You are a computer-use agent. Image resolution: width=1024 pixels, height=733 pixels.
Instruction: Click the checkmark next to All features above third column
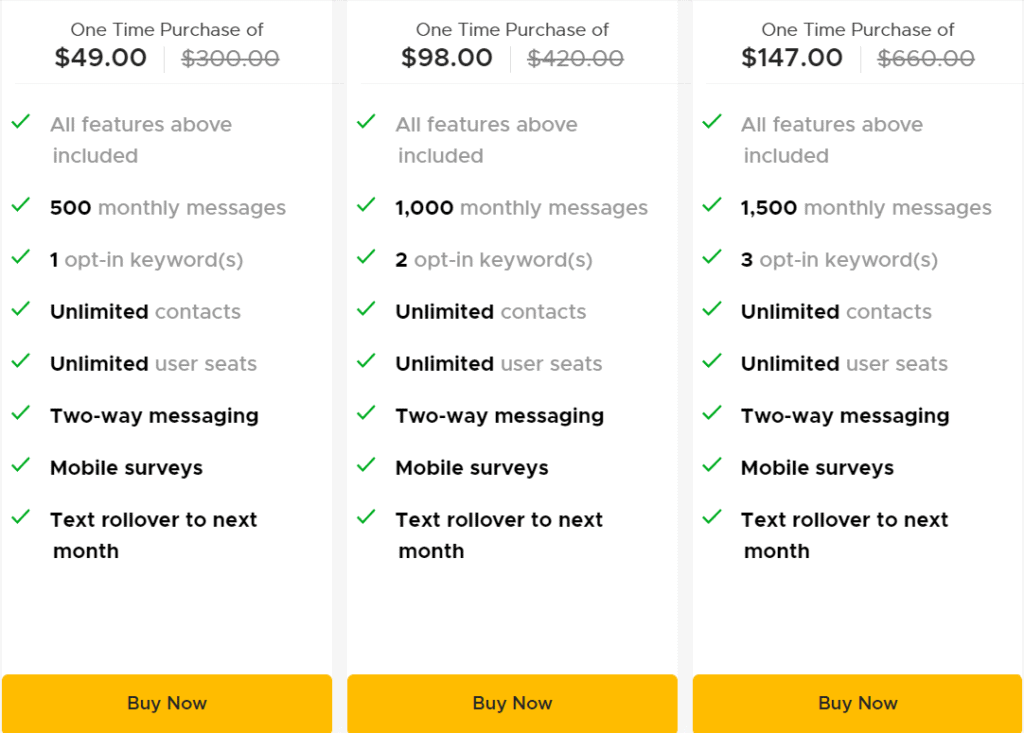click(x=711, y=121)
